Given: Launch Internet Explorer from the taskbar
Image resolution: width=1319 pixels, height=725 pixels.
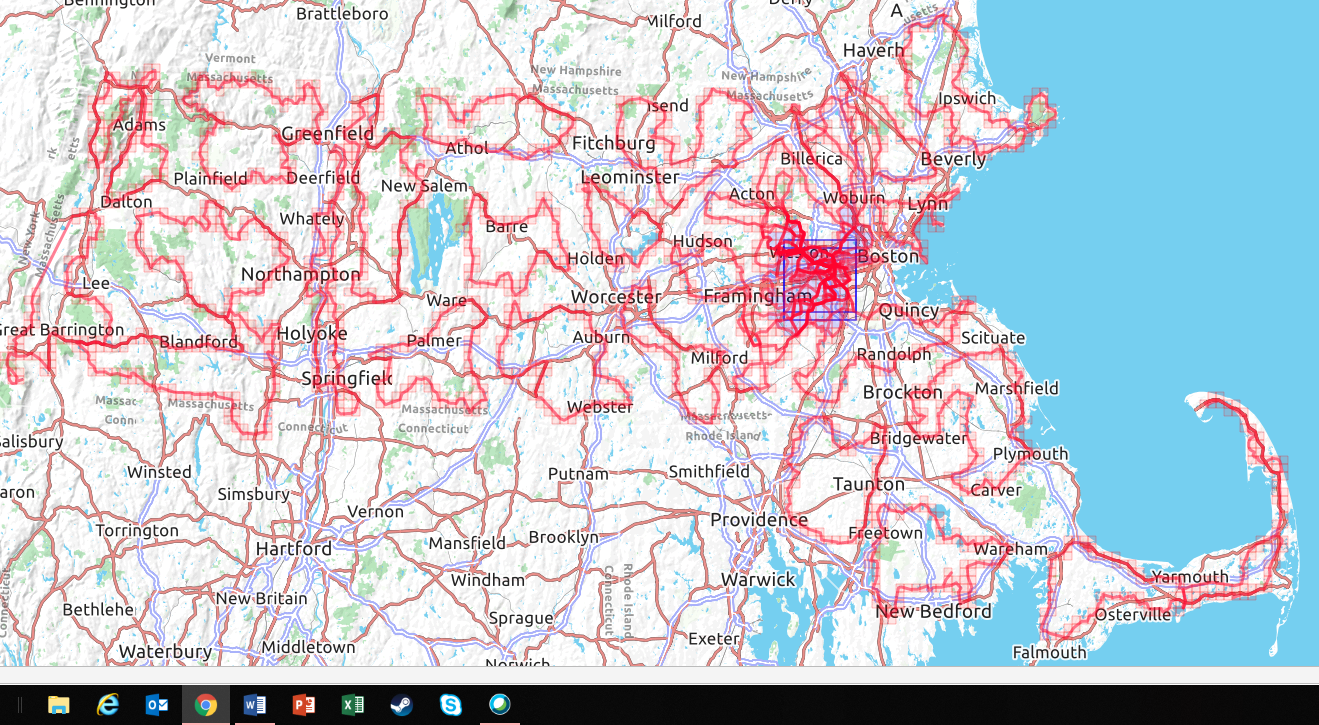Looking at the screenshot, I should pos(107,705).
